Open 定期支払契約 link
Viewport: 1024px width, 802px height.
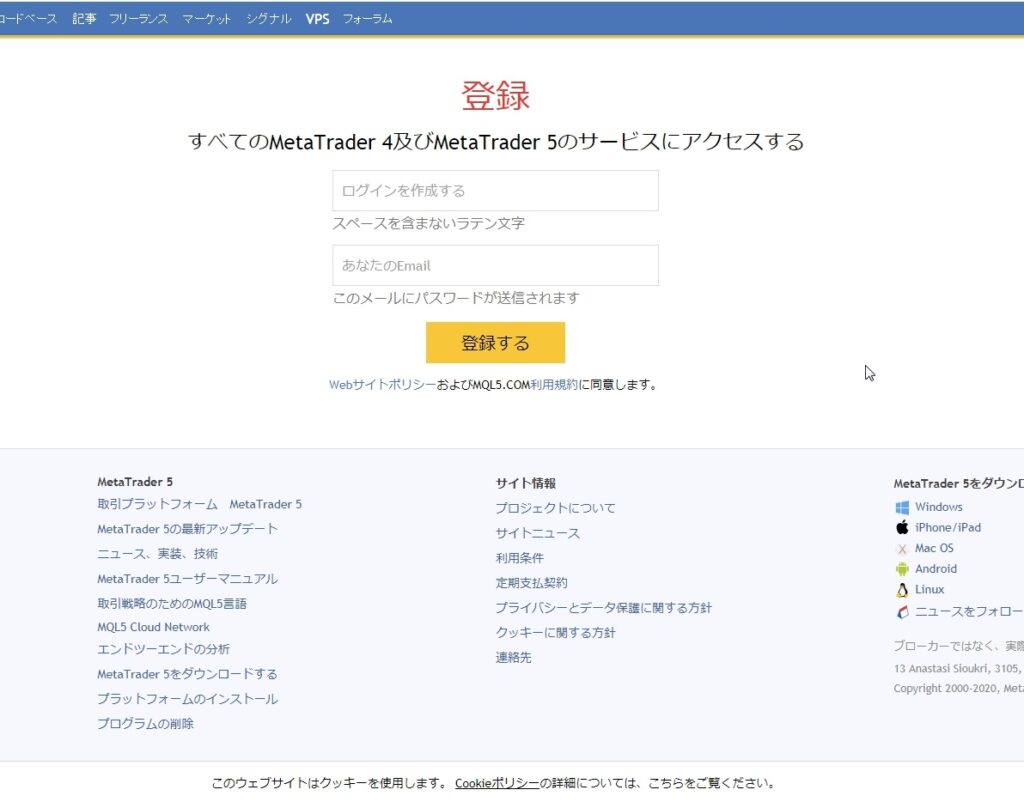(x=531, y=583)
